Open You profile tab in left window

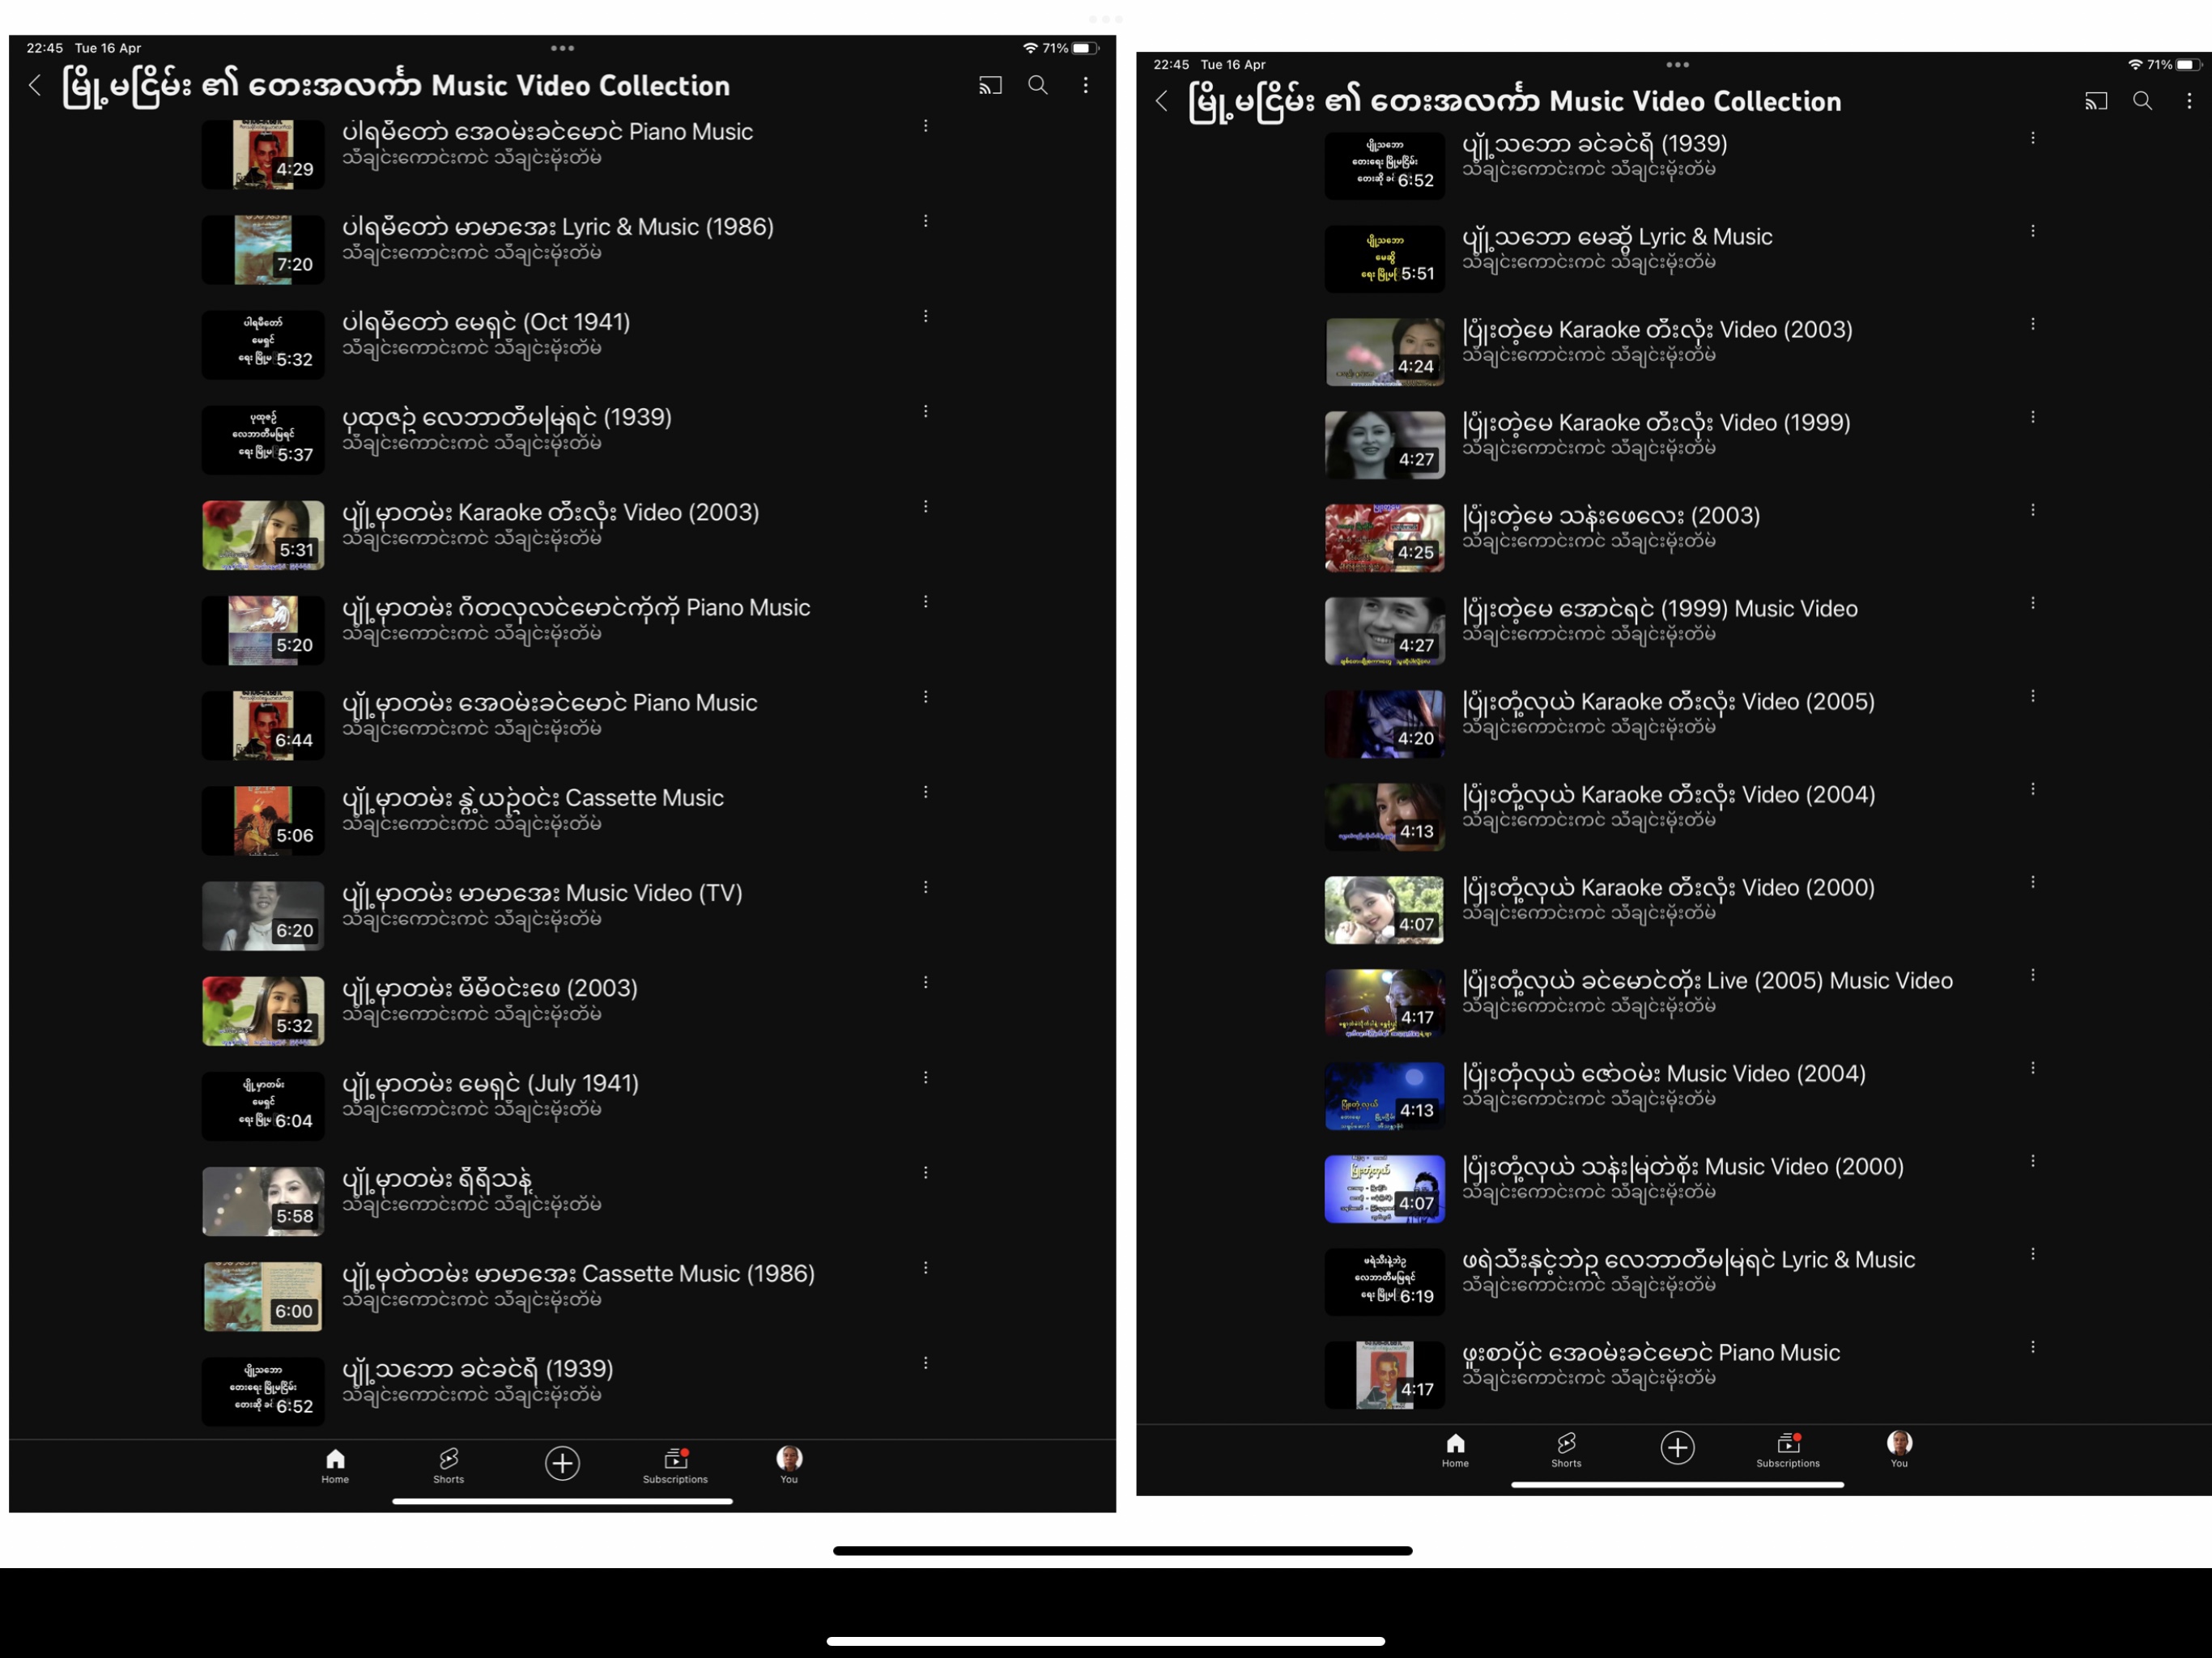coord(789,1464)
